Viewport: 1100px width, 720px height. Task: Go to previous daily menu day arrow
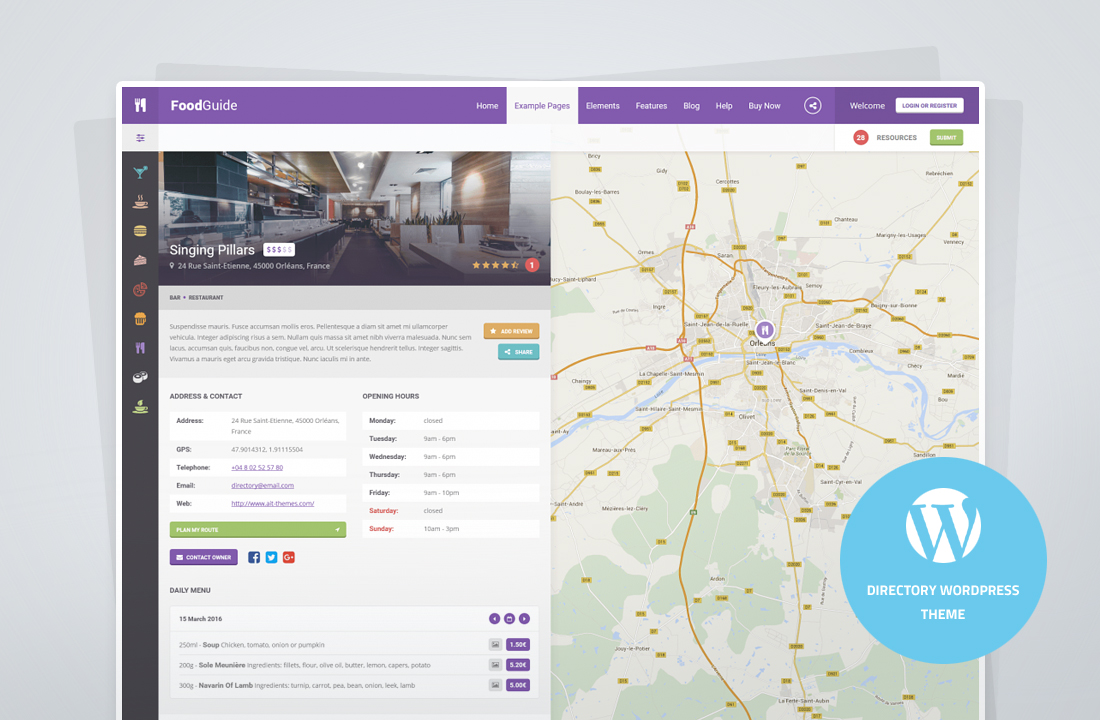click(495, 618)
